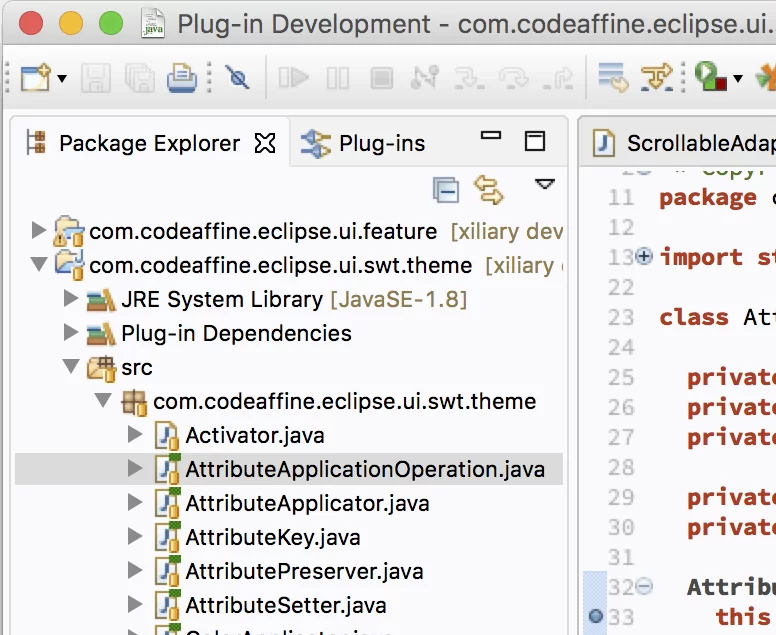Image resolution: width=776 pixels, height=635 pixels.
Task: Select the ScrollableAdapter editor tab
Action: [x=684, y=144]
